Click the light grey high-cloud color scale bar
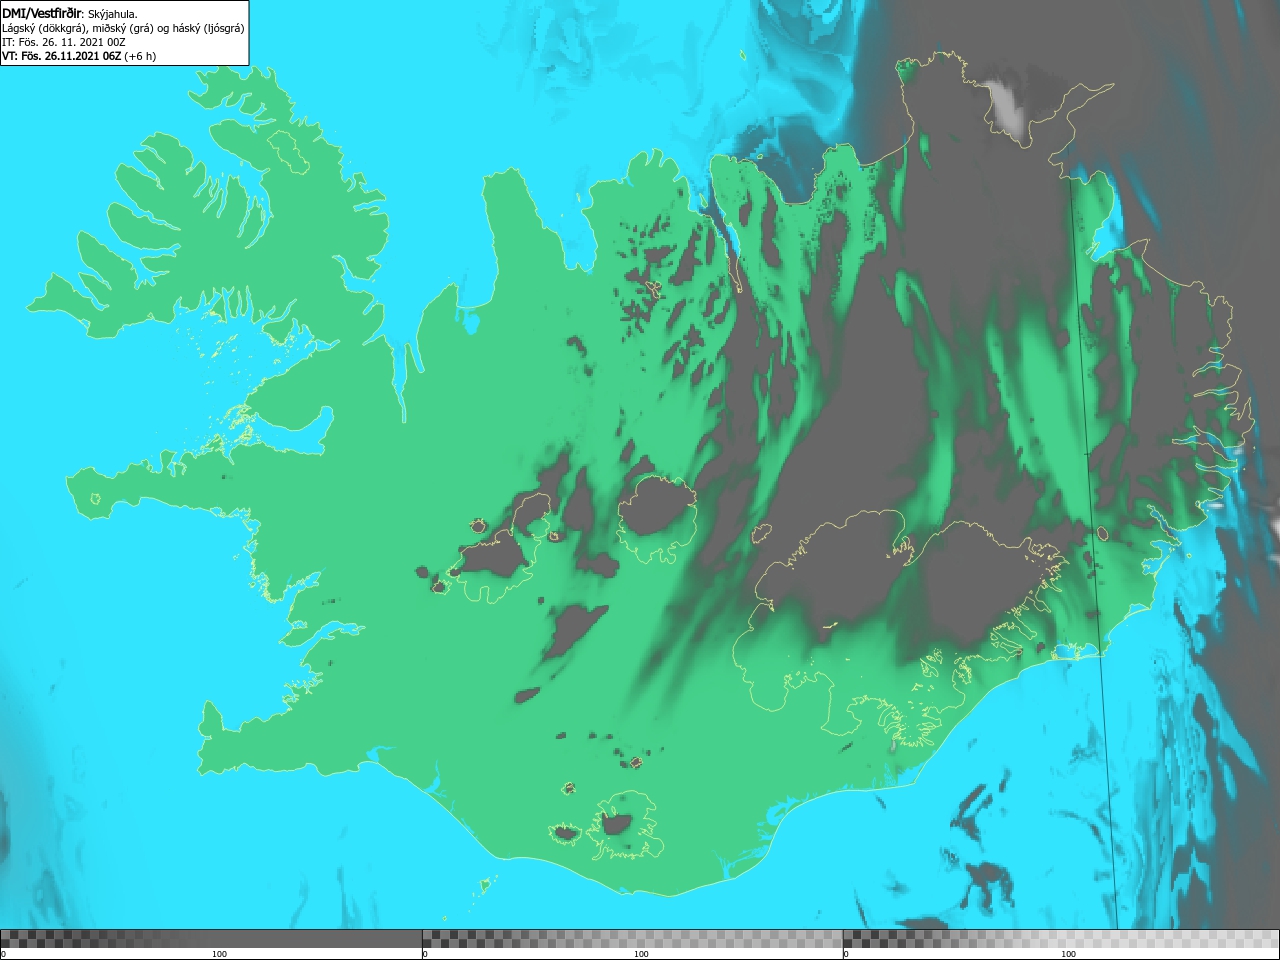This screenshot has height=960, width=1280. [x=1061, y=939]
